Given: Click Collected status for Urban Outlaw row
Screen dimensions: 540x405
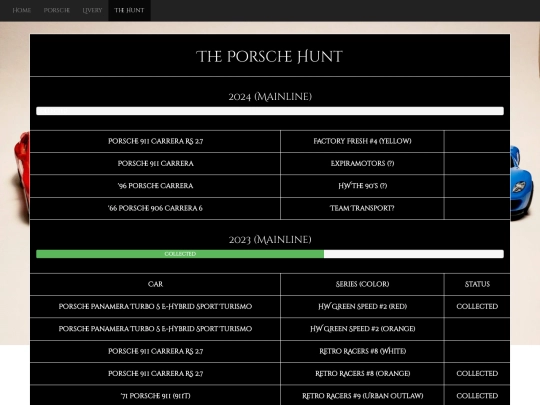Looking at the screenshot, I should [x=477, y=395].
